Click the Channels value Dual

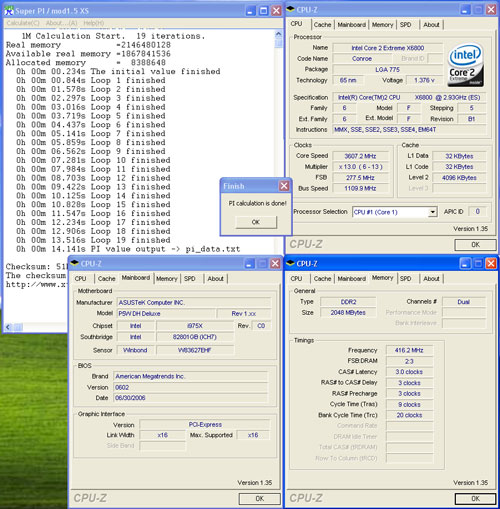pyautogui.click(x=464, y=302)
